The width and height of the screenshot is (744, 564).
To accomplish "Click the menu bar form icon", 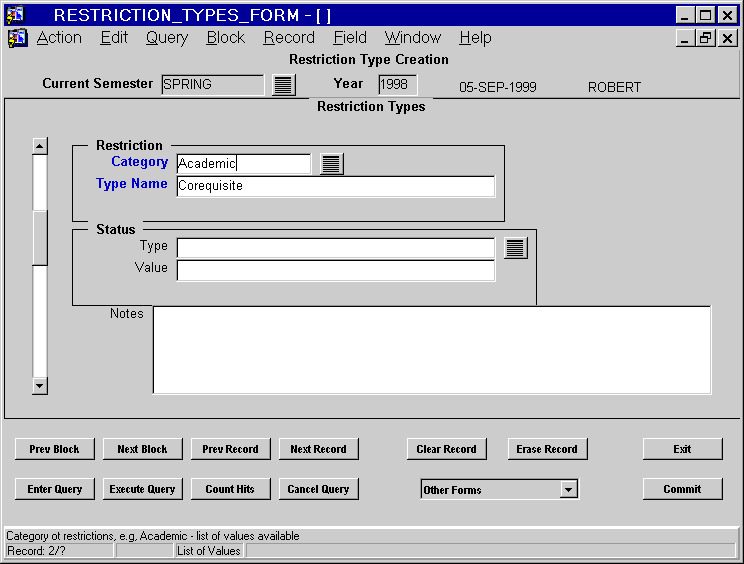I will tap(18, 38).
